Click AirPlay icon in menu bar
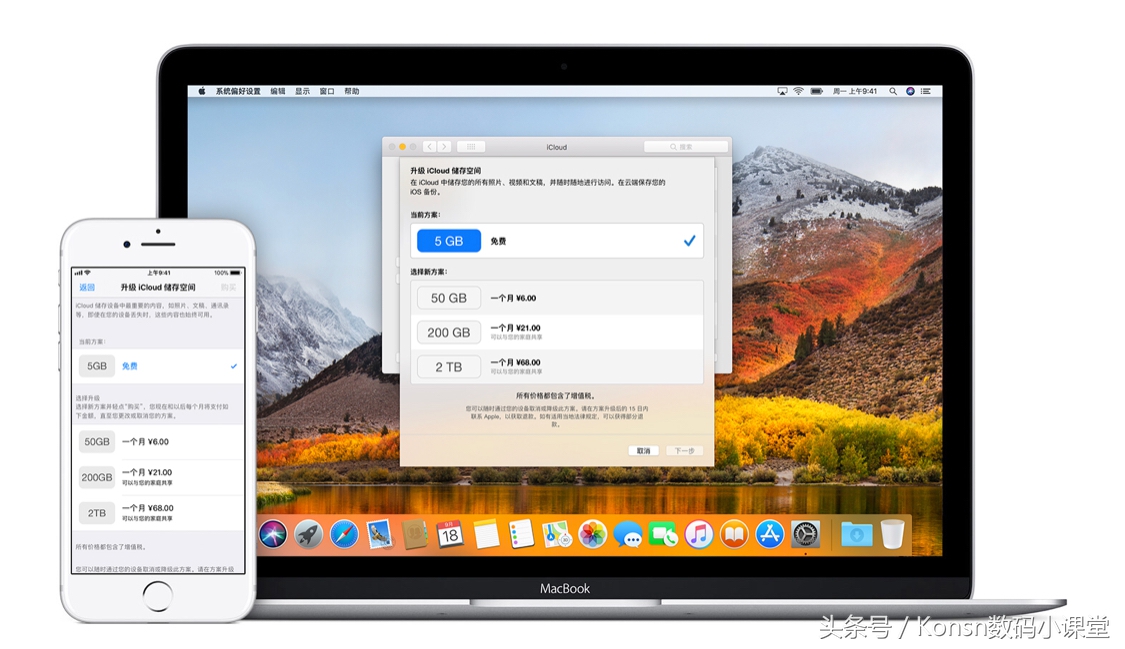Screen dimensions: 1125x649 coord(782,91)
